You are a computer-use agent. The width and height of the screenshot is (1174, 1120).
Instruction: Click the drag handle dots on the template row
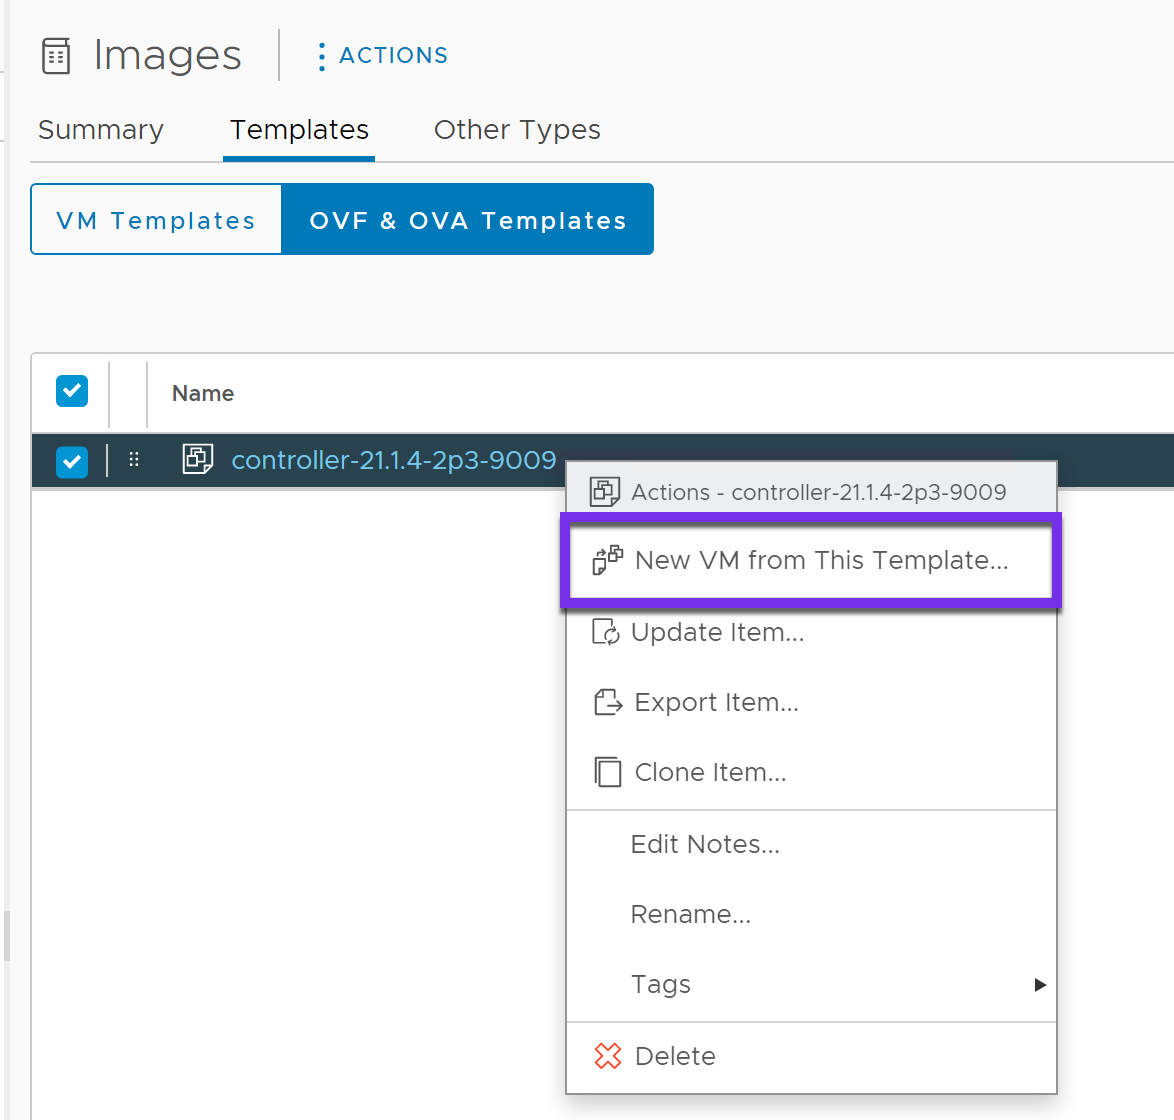(x=134, y=460)
